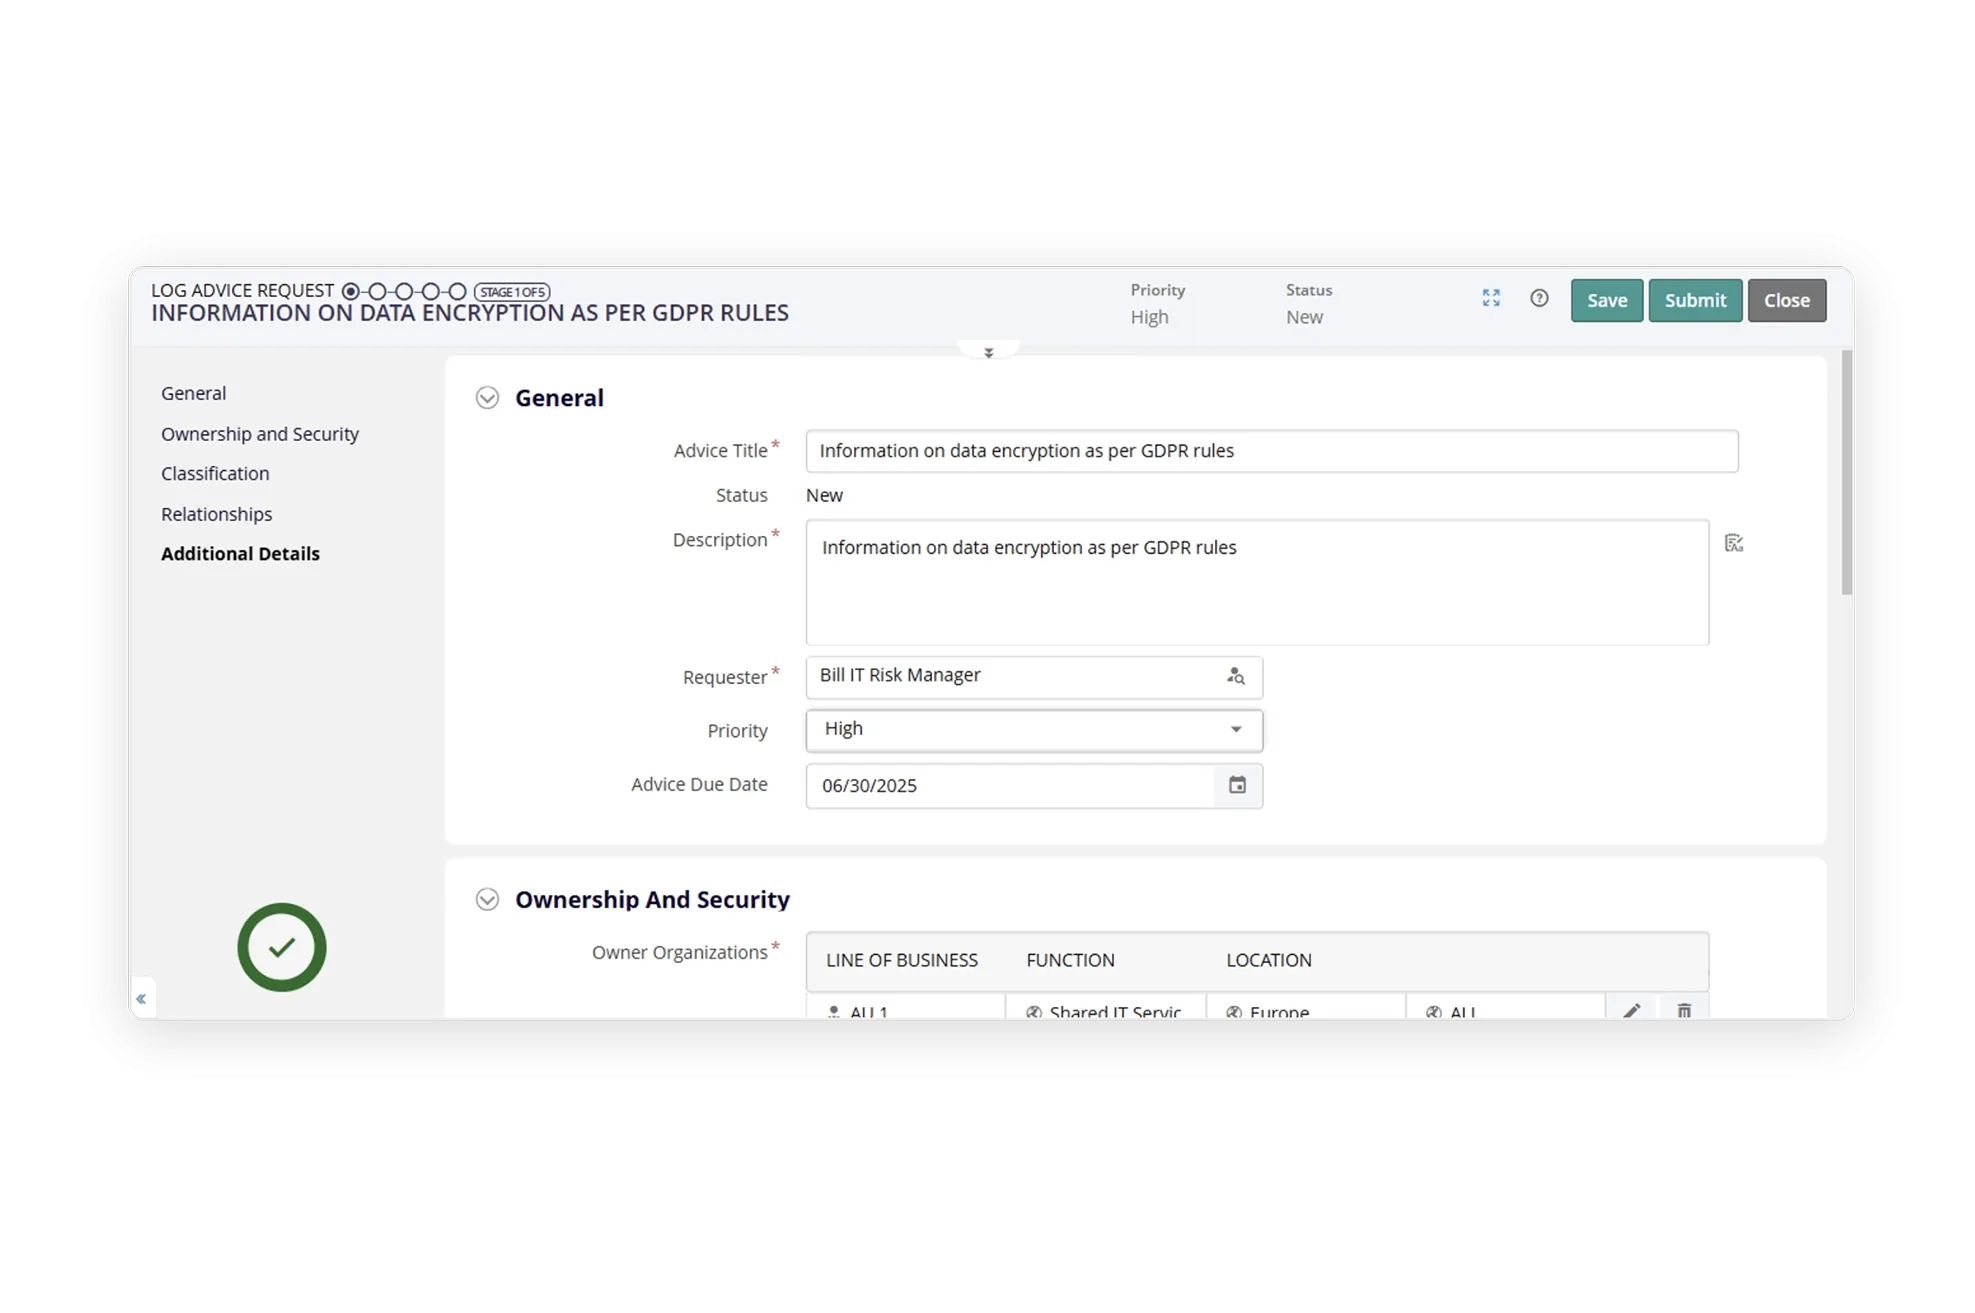Click the trash delete icon in organization row
Image resolution: width=1975 pixels, height=1313 pixels.
[x=1684, y=1010]
